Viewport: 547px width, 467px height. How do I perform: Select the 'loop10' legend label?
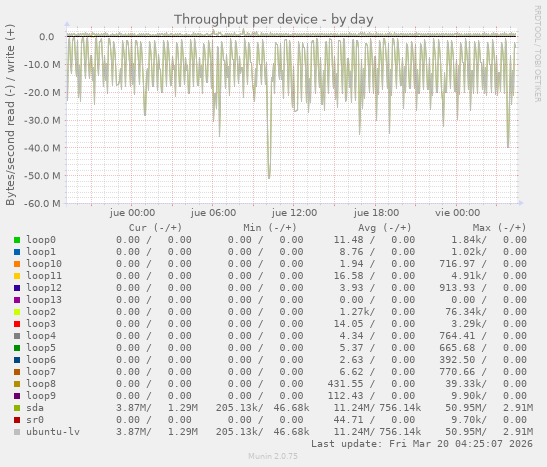(44, 264)
